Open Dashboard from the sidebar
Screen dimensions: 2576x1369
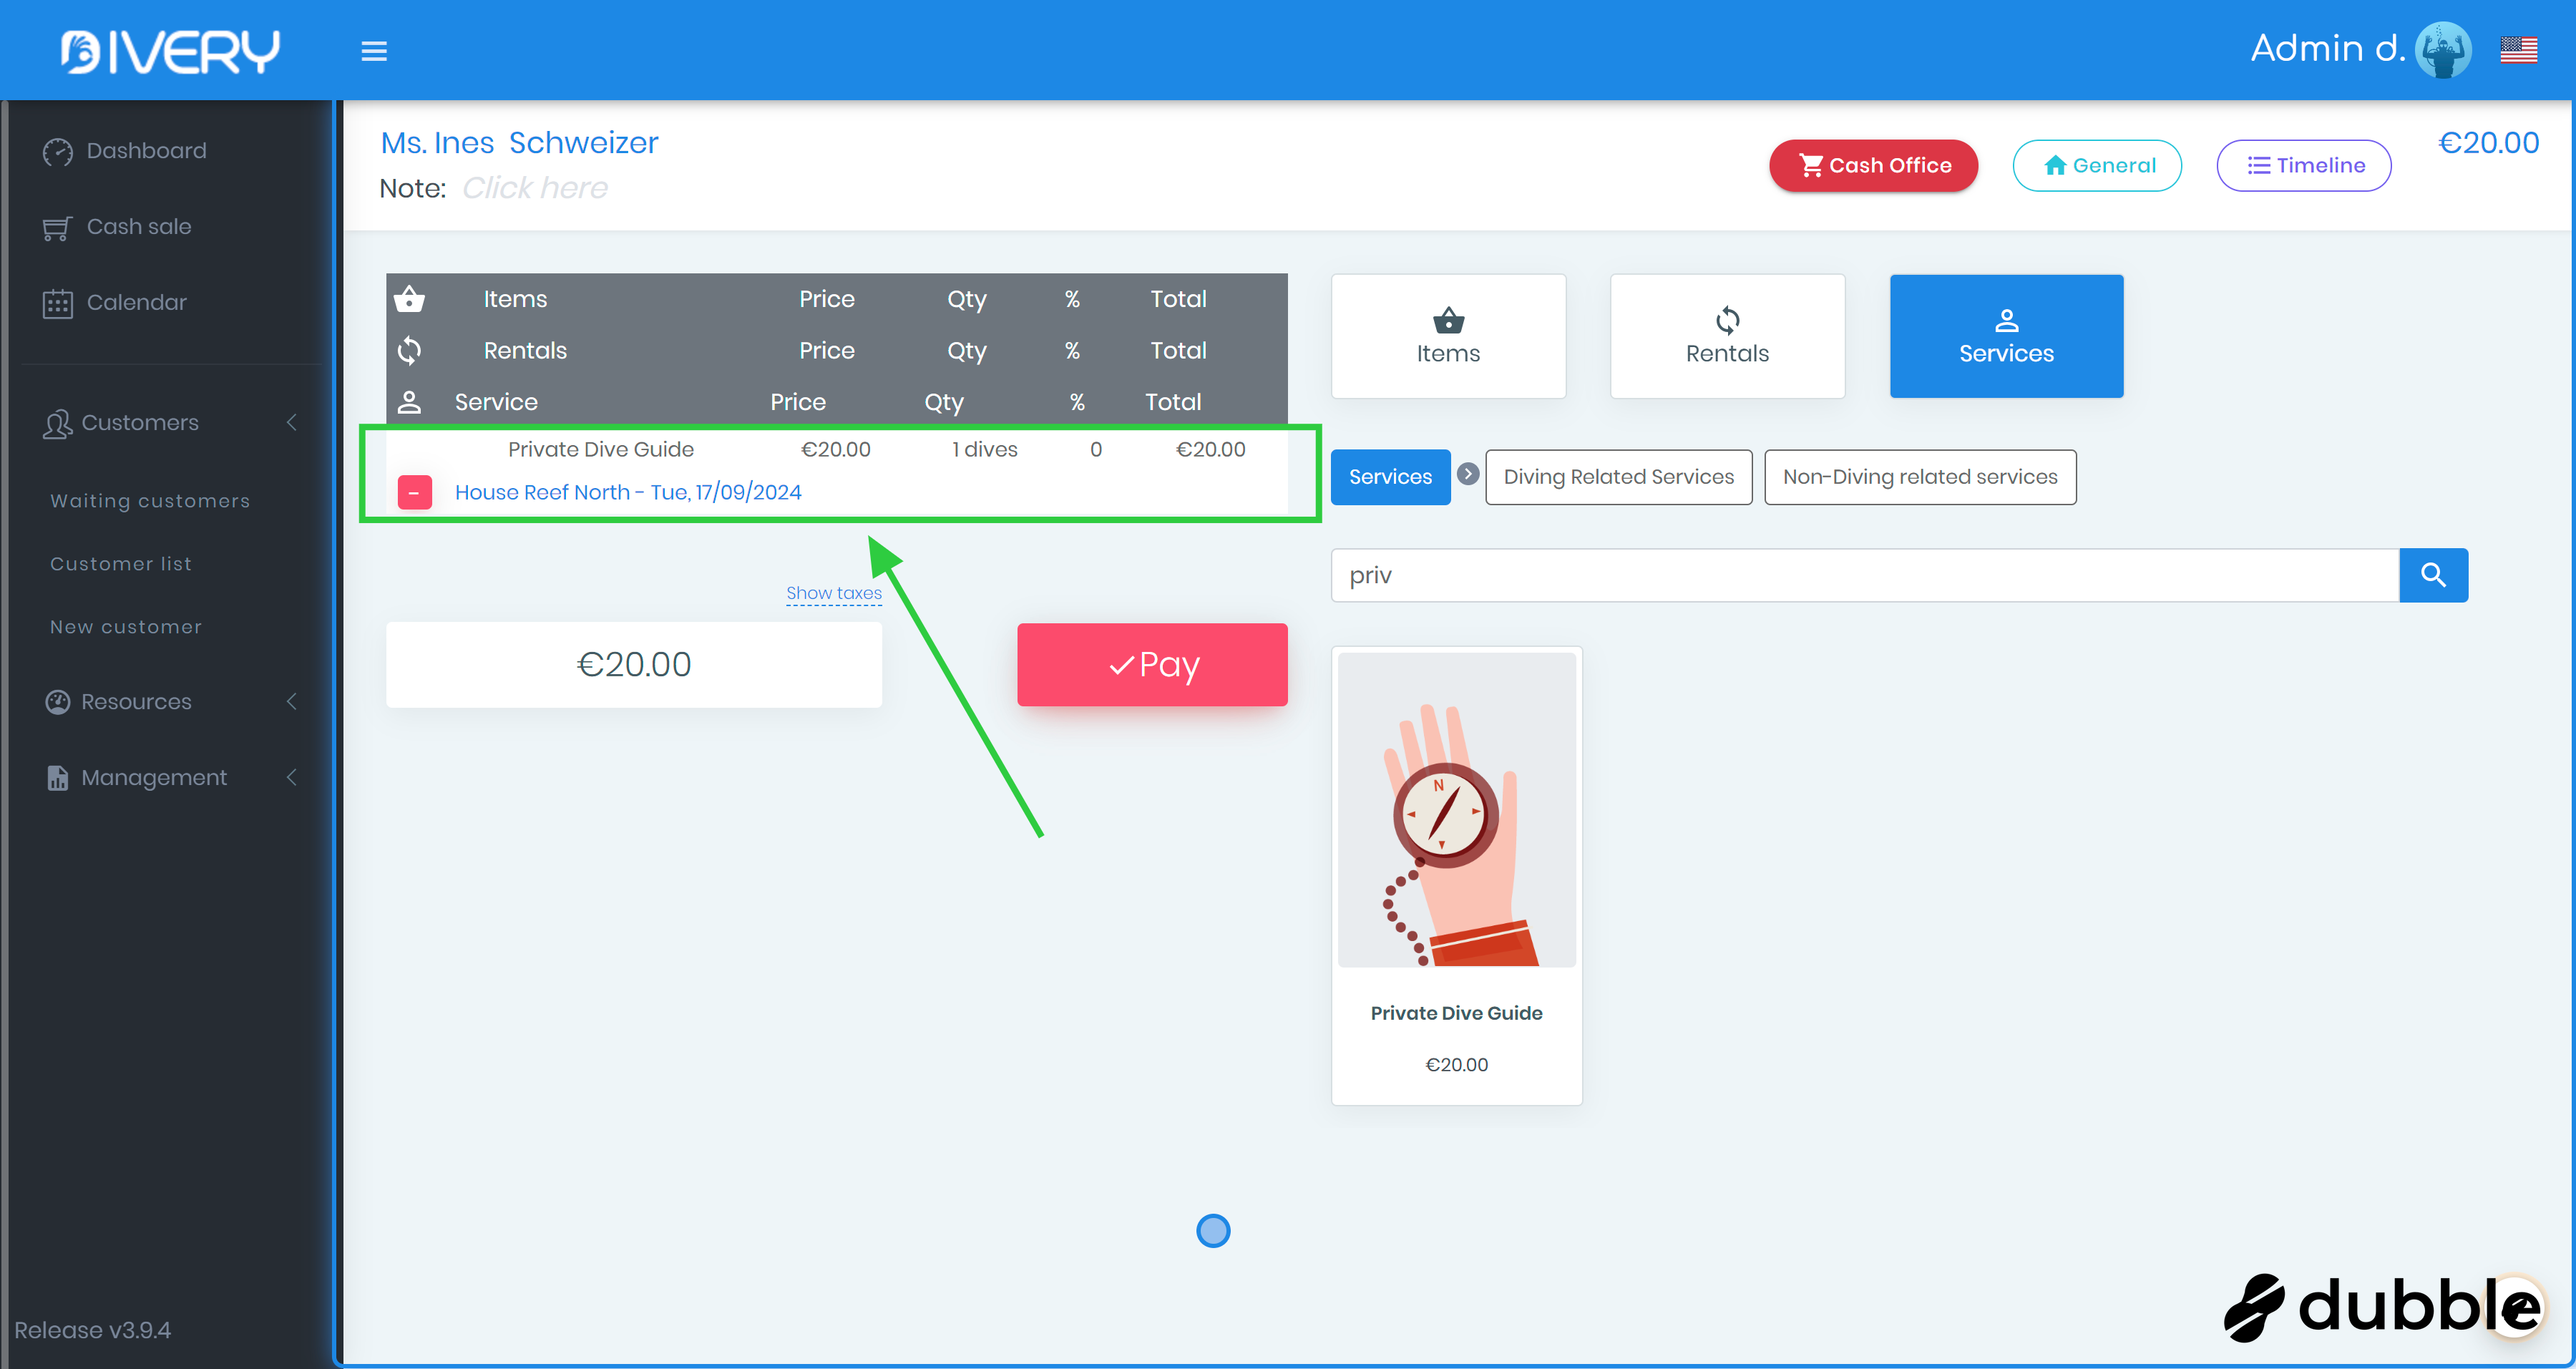146,151
